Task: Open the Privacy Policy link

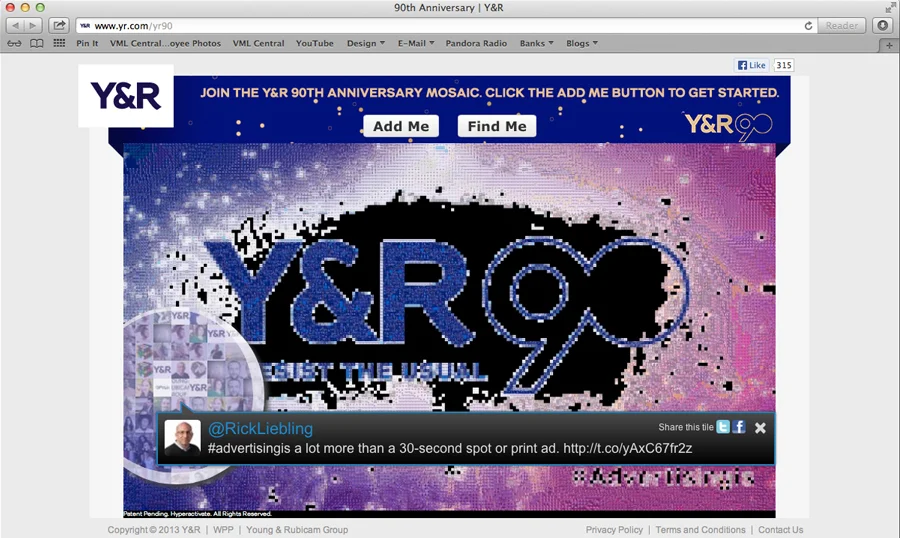Action: pos(614,529)
